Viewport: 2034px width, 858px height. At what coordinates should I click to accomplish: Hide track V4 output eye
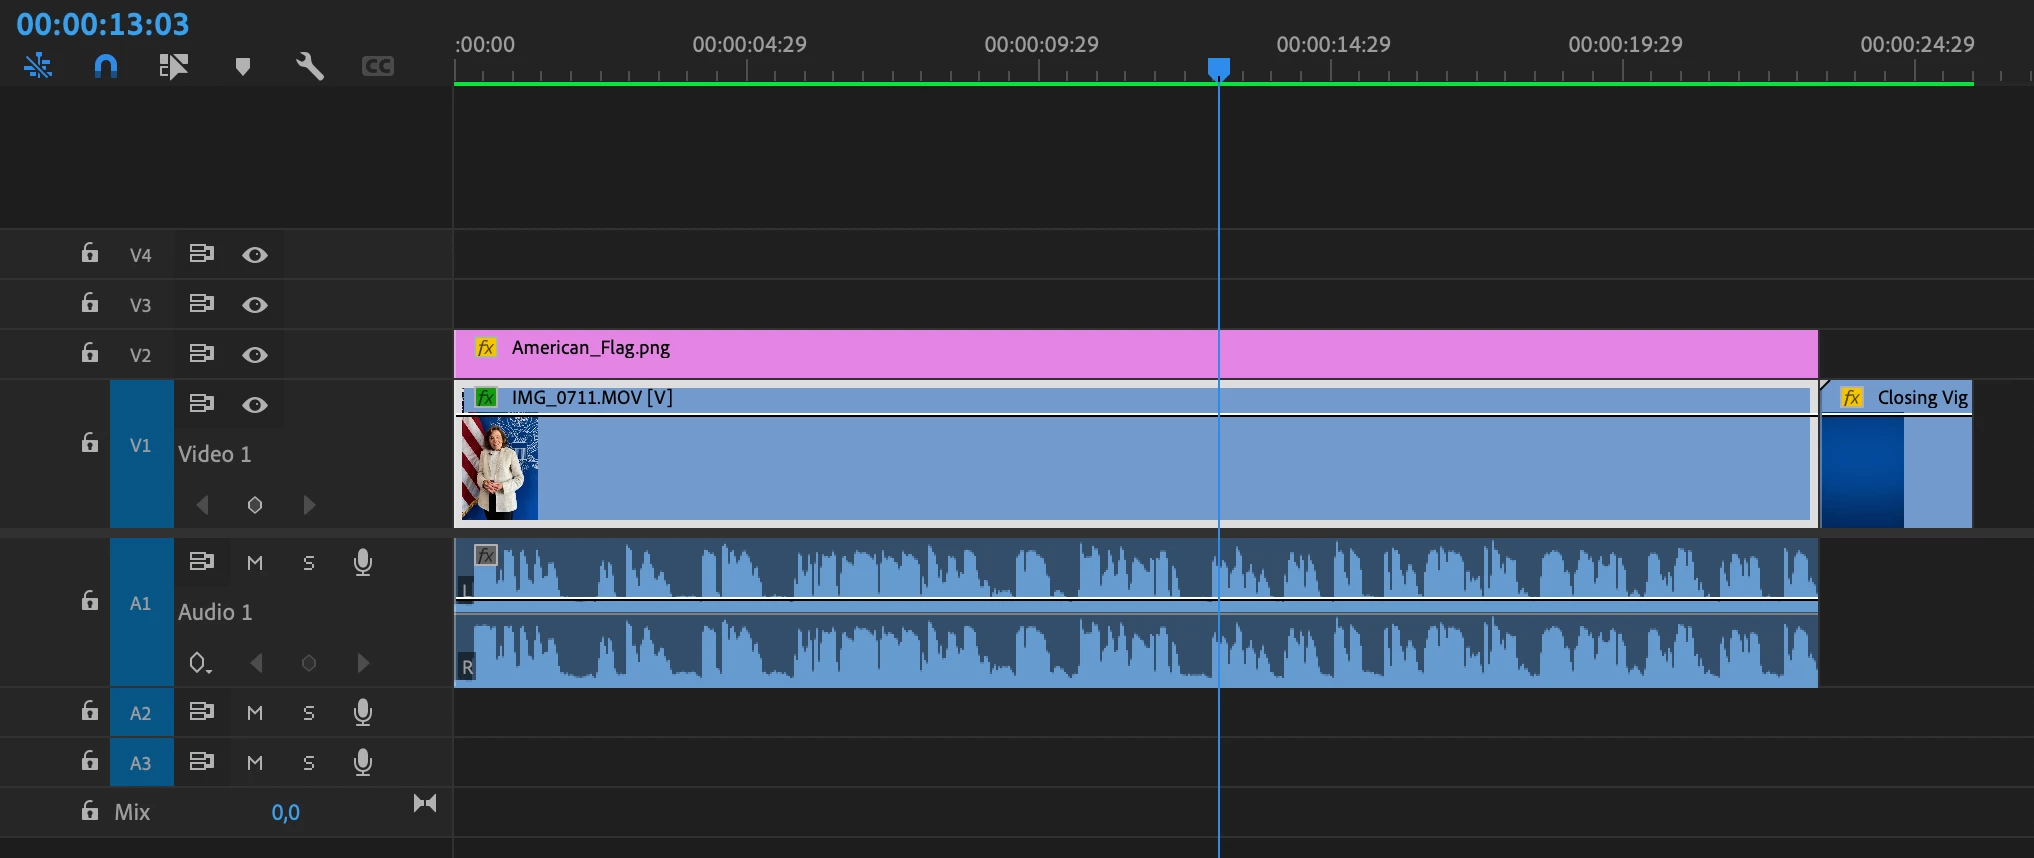[255, 255]
